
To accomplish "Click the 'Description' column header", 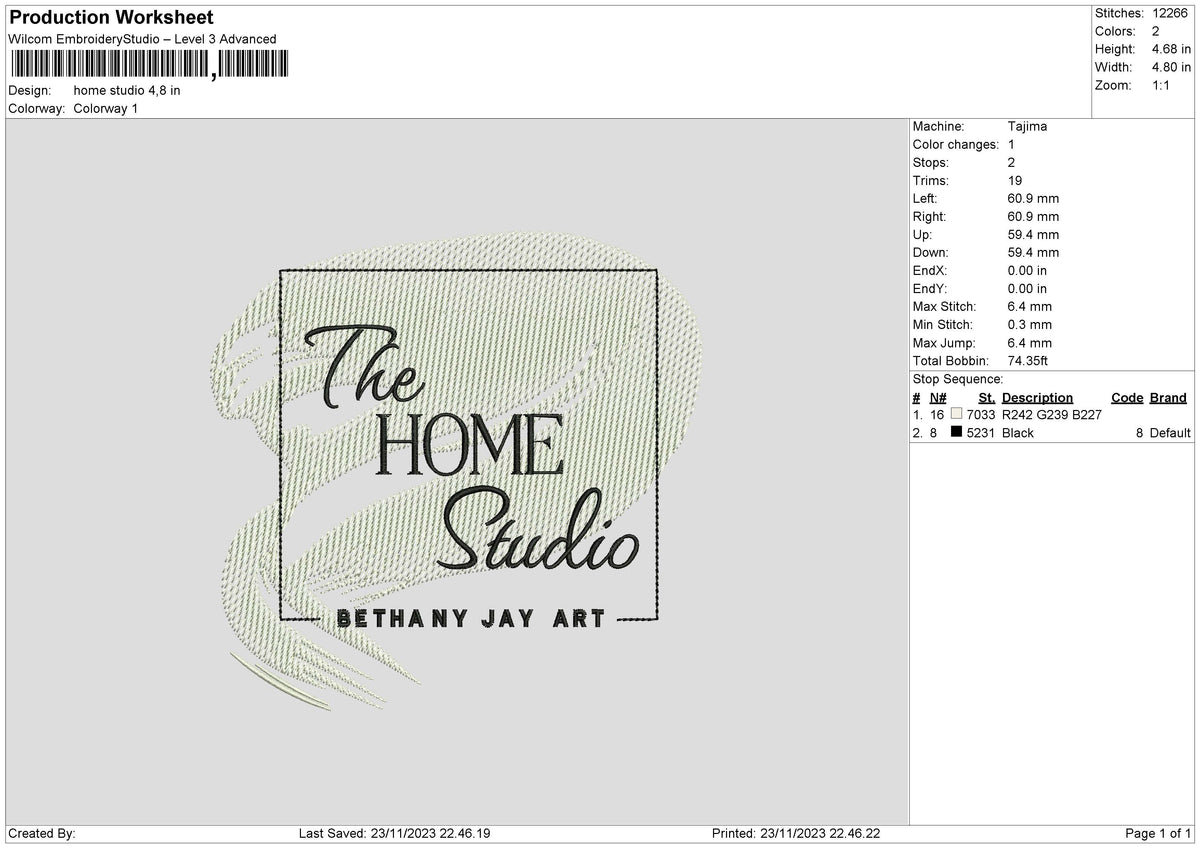I will tap(1037, 397).
